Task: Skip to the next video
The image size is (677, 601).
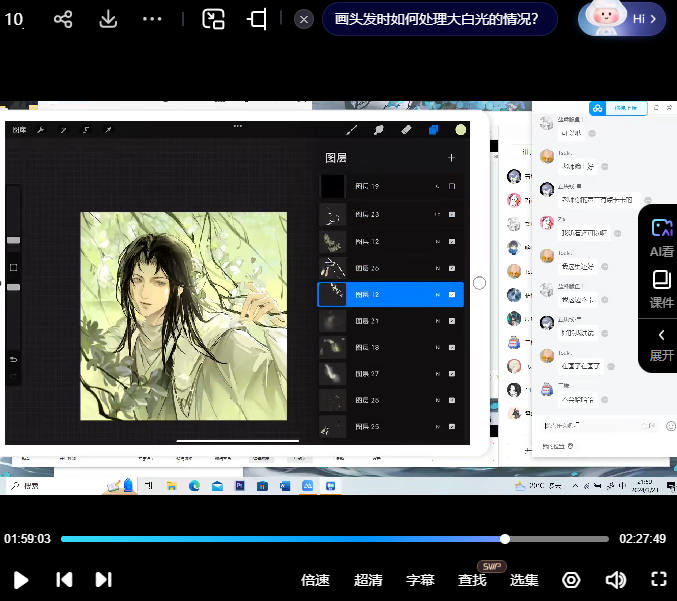Action: click(x=103, y=579)
